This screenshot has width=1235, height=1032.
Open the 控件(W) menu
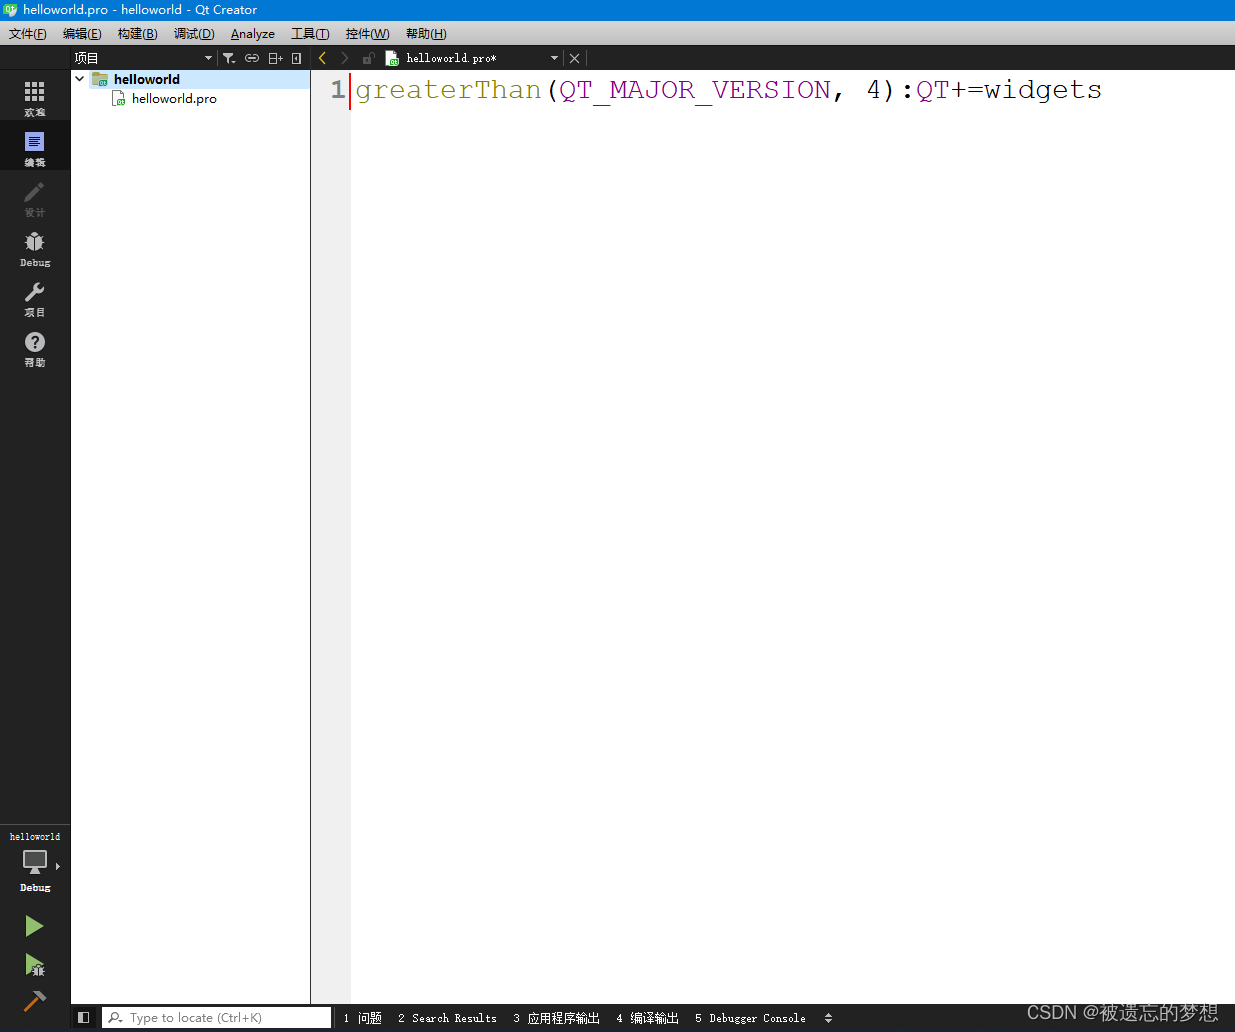tap(367, 34)
